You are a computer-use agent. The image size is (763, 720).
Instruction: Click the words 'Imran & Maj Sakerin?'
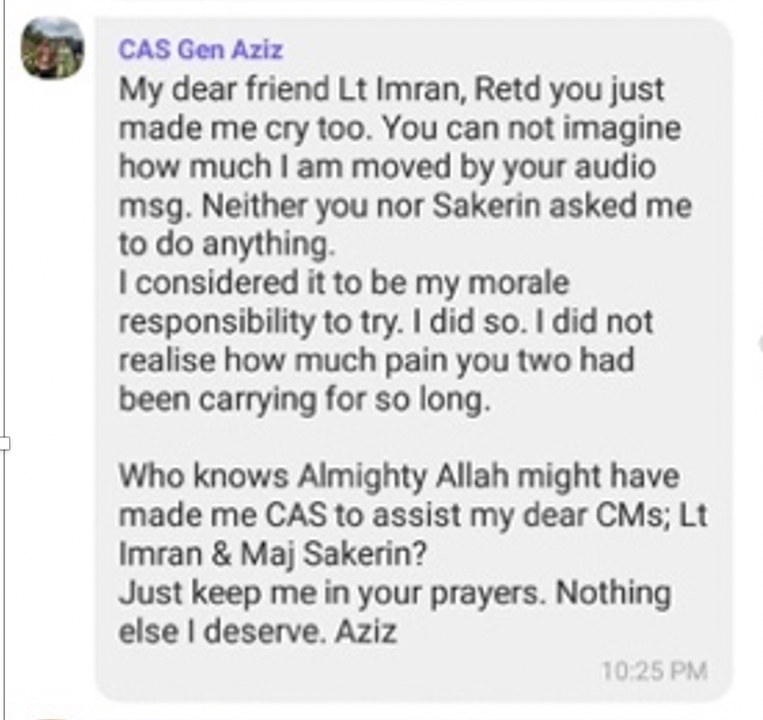point(272,554)
